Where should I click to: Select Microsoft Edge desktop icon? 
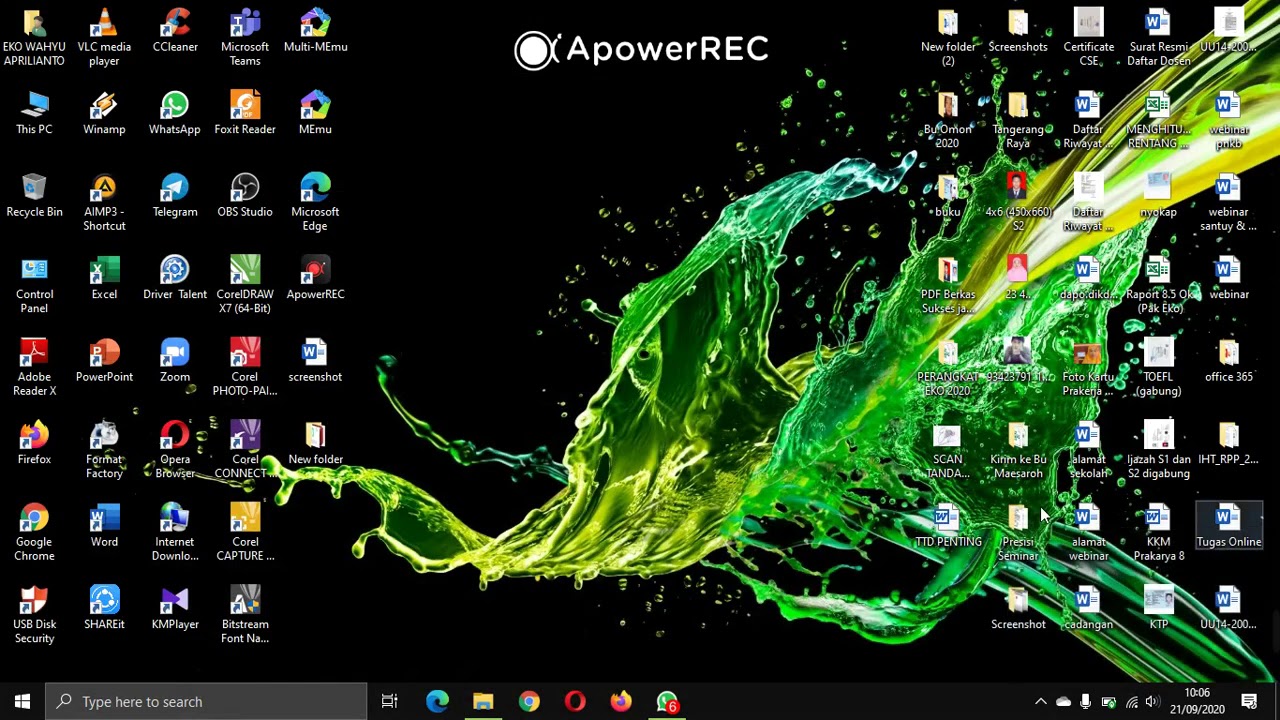[x=315, y=202]
